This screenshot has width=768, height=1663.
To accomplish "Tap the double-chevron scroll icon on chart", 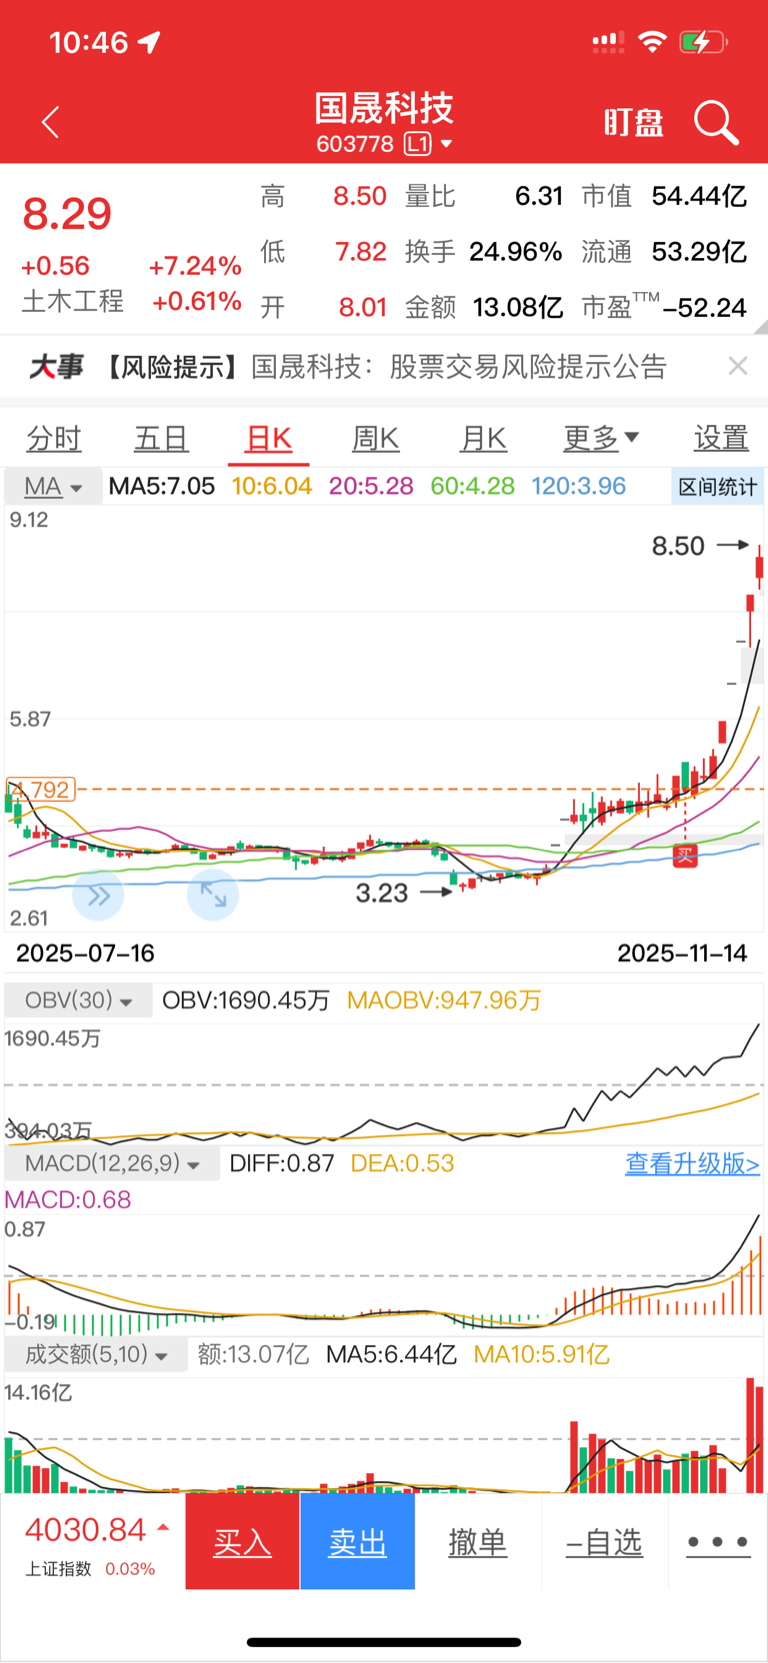I will pyautogui.click(x=98, y=895).
